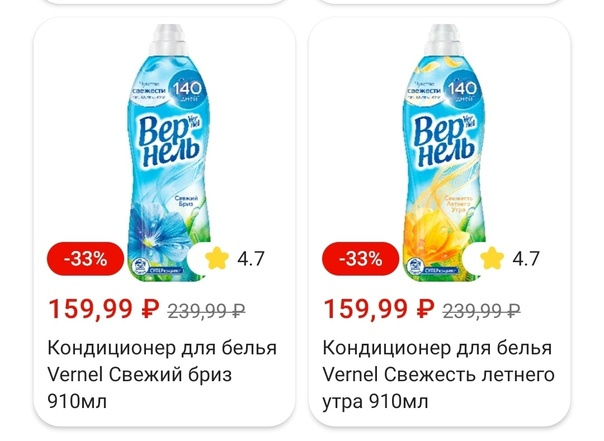The height and width of the screenshot is (441, 604).
Task: Click the star rating icon on Свежесть летнего утра
Action: click(x=492, y=258)
